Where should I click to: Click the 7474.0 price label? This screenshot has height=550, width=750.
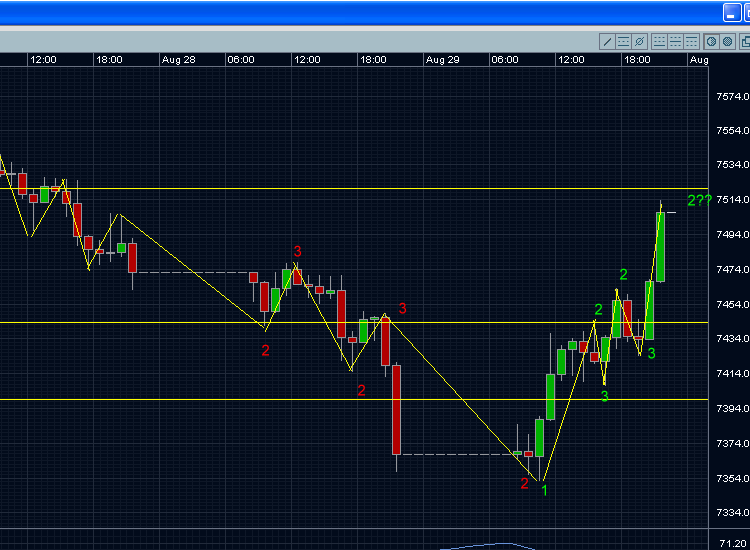pos(732,269)
